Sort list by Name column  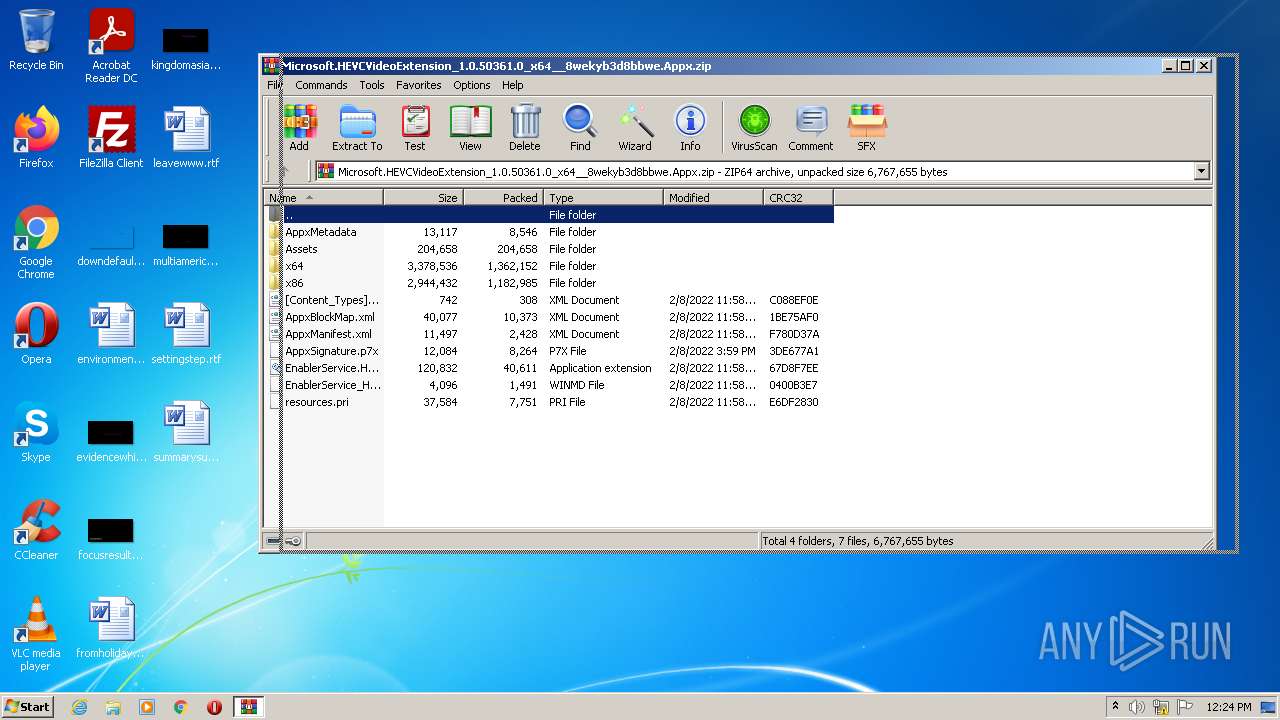click(323, 198)
